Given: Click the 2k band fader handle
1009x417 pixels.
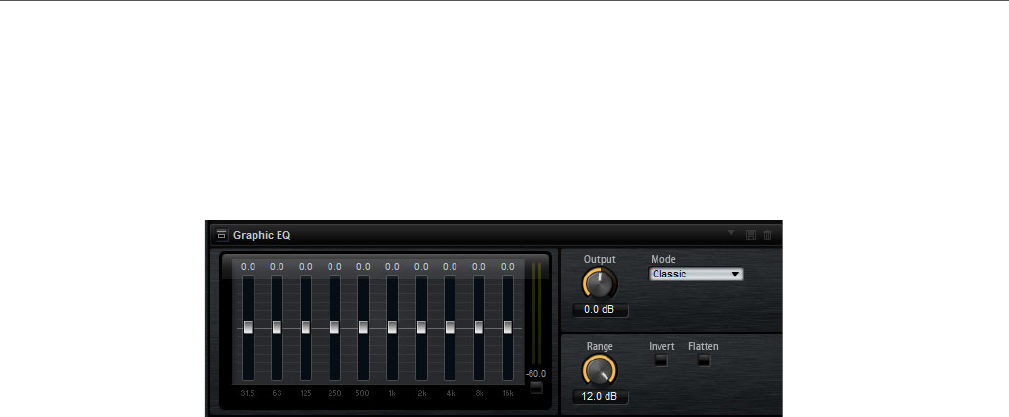Looking at the screenshot, I should point(421,328).
